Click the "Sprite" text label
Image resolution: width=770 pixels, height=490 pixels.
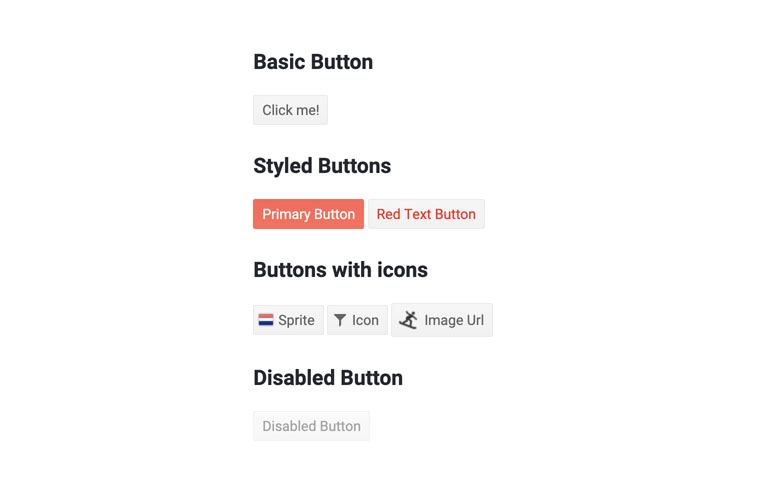tap(296, 320)
